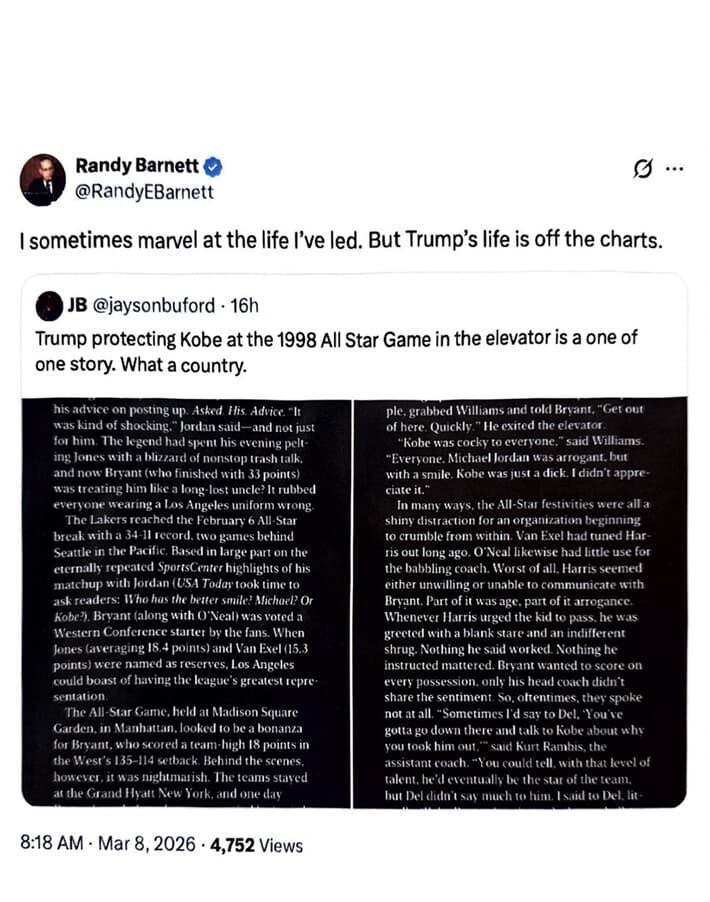Open the Grok slashed-circle icon

tap(643, 169)
